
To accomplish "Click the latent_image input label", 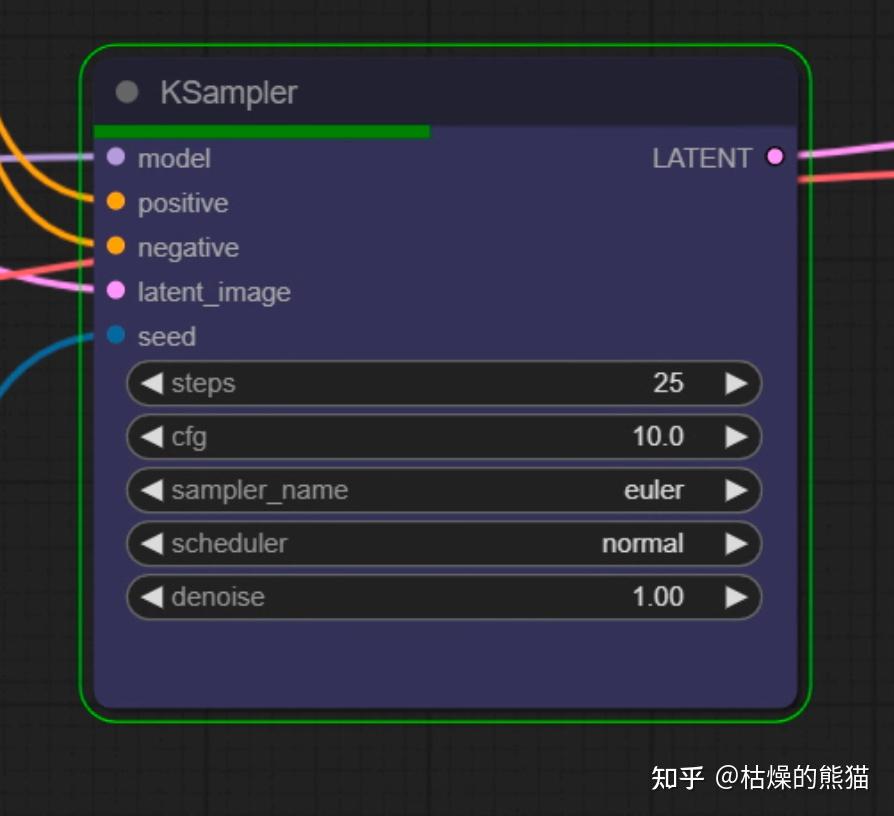I will (x=214, y=293).
